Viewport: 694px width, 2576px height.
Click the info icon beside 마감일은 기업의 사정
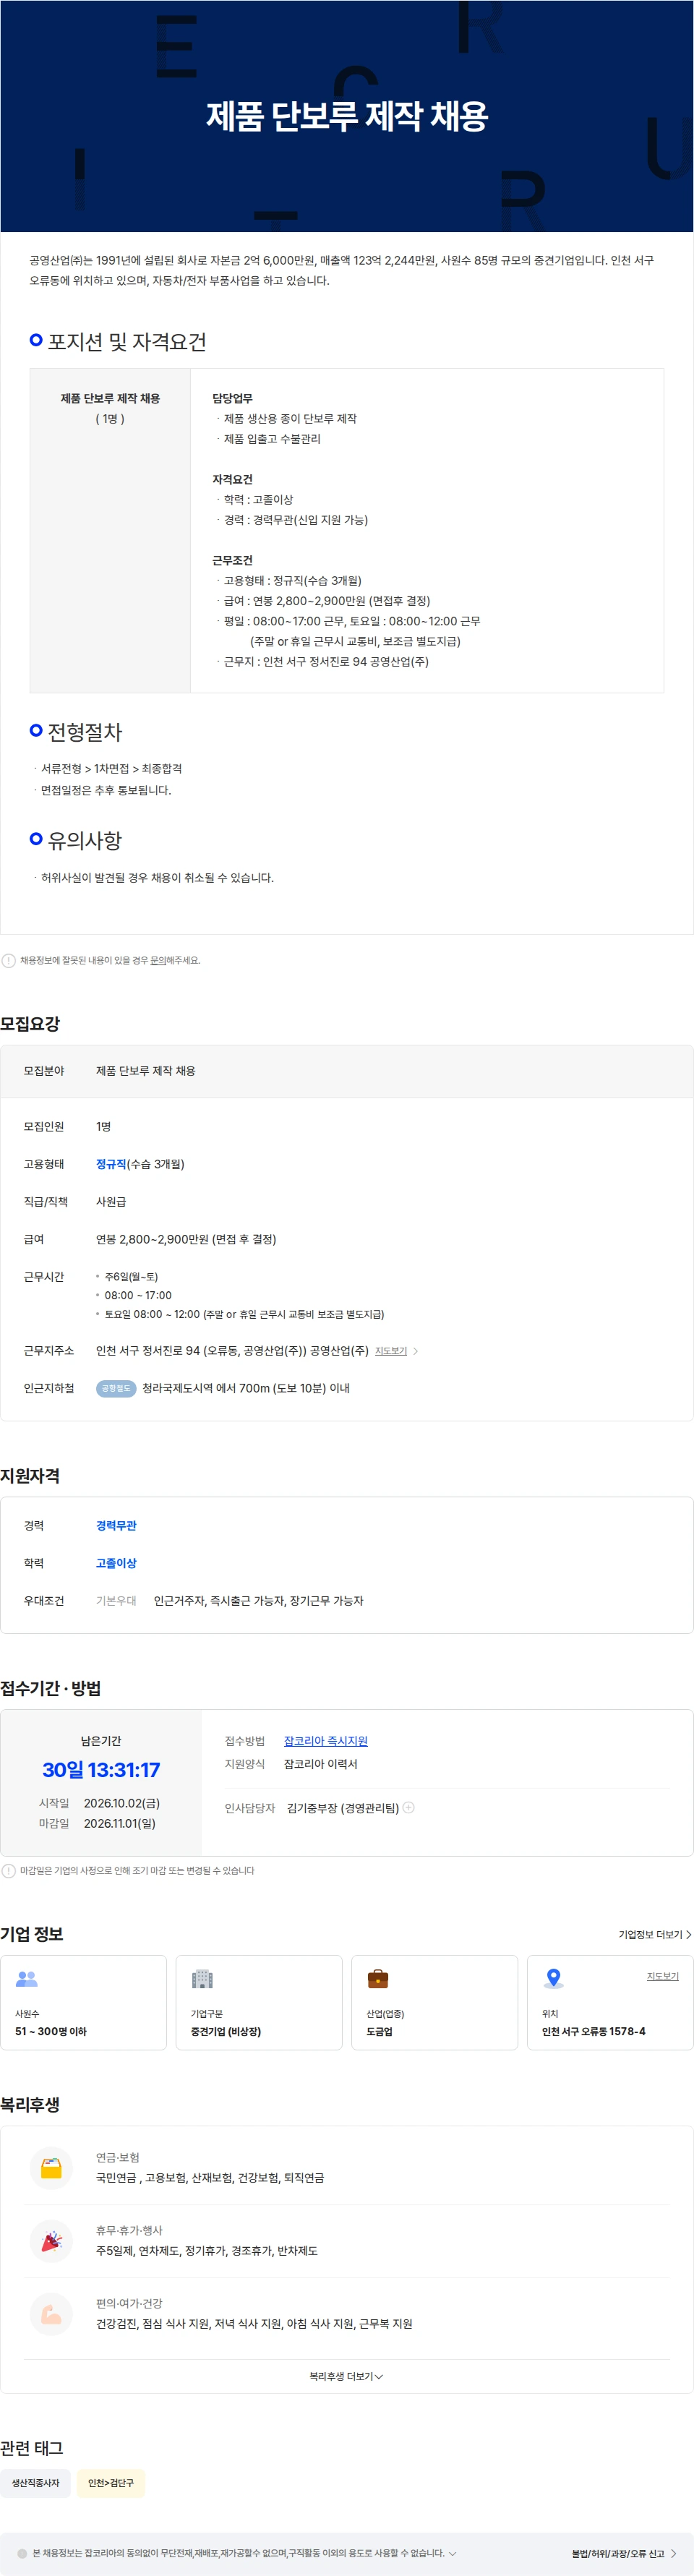coord(9,1870)
